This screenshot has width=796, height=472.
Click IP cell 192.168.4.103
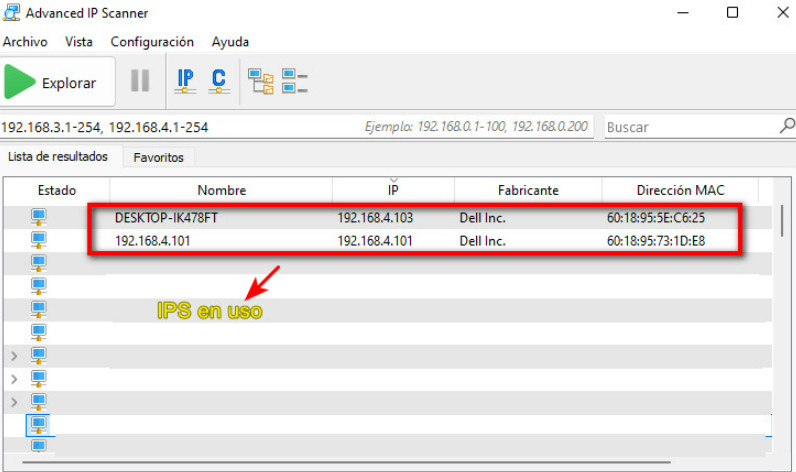click(x=375, y=218)
